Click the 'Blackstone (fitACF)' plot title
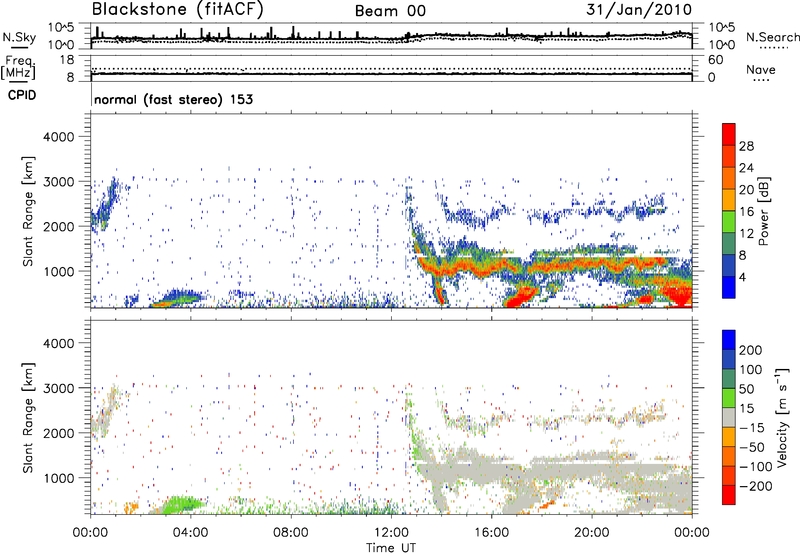 click(178, 9)
